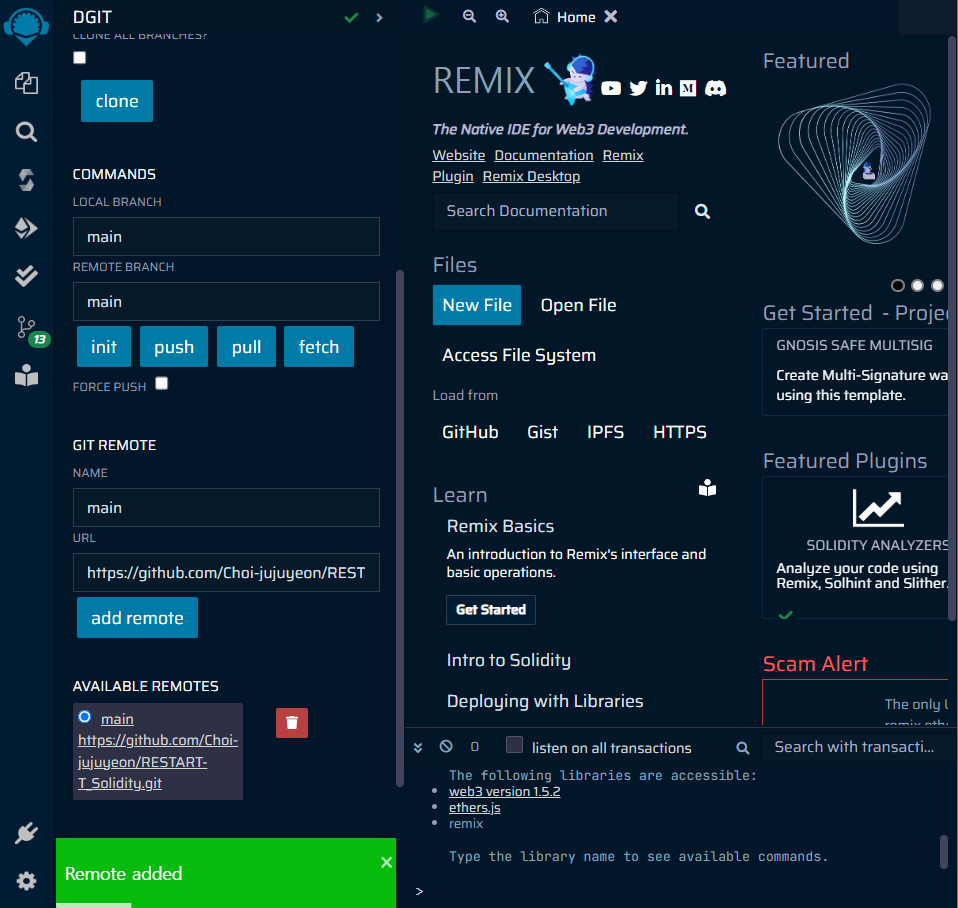
Task: Open the Remix YouTube icon
Action: (x=611, y=89)
